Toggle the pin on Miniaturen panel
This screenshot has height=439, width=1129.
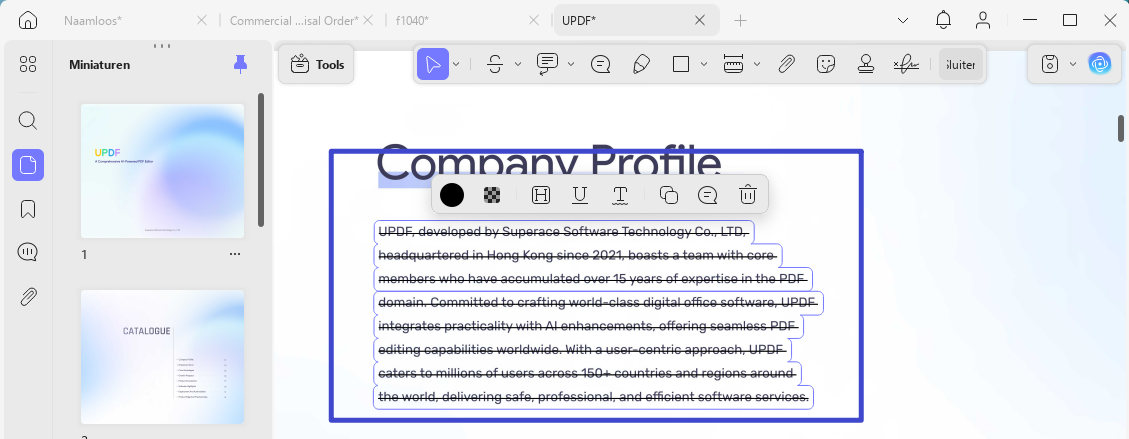240,65
